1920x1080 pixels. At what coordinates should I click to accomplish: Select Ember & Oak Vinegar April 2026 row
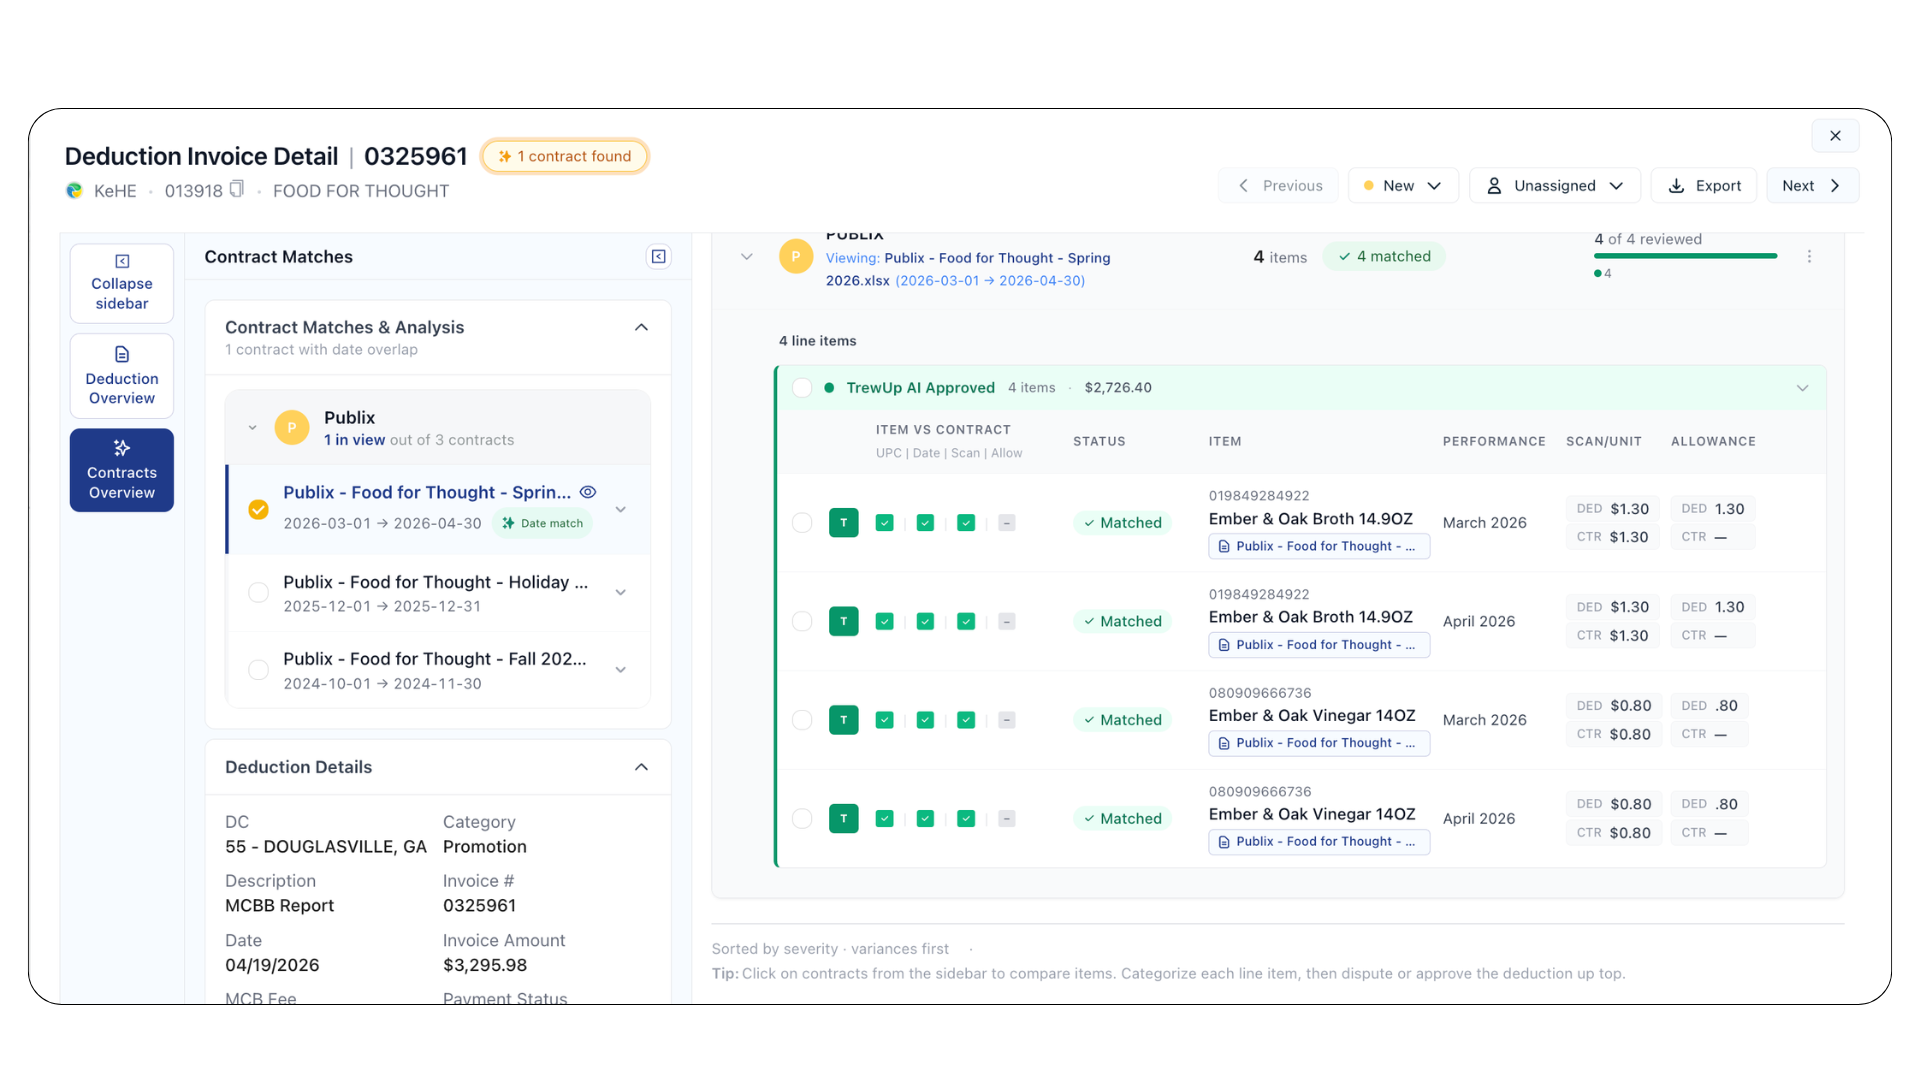tap(802, 819)
